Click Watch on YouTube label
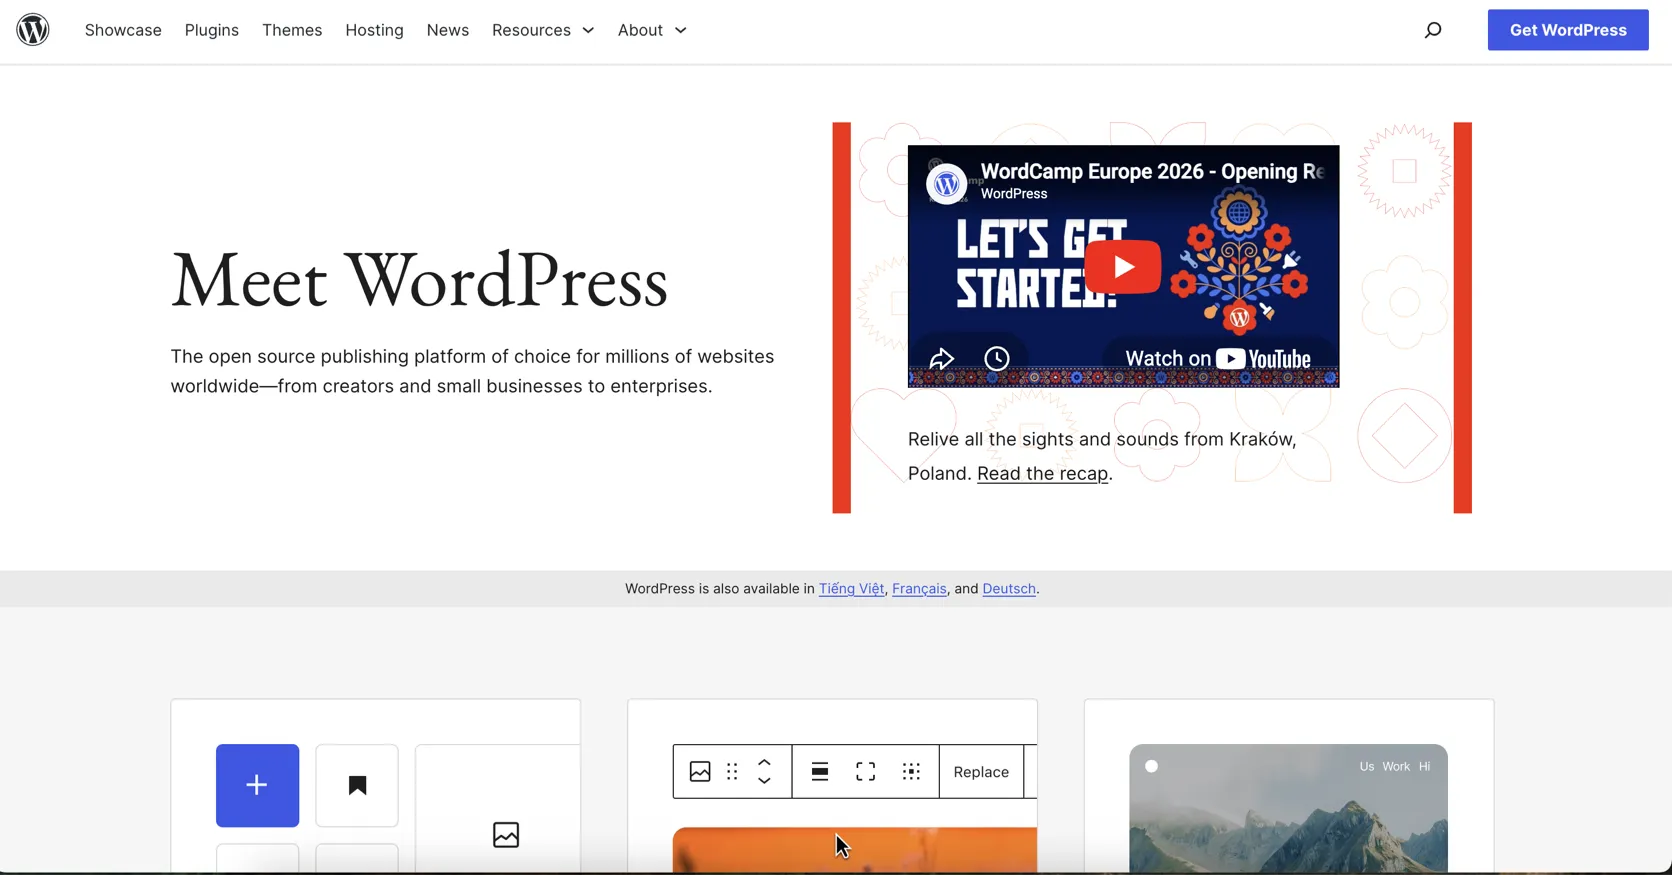The height and width of the screenshot is (875, 1672). click(1218, 359)
